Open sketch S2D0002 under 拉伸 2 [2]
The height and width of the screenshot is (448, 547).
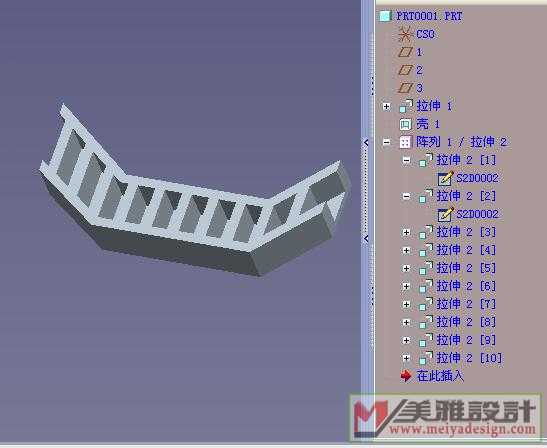[468, 214]
